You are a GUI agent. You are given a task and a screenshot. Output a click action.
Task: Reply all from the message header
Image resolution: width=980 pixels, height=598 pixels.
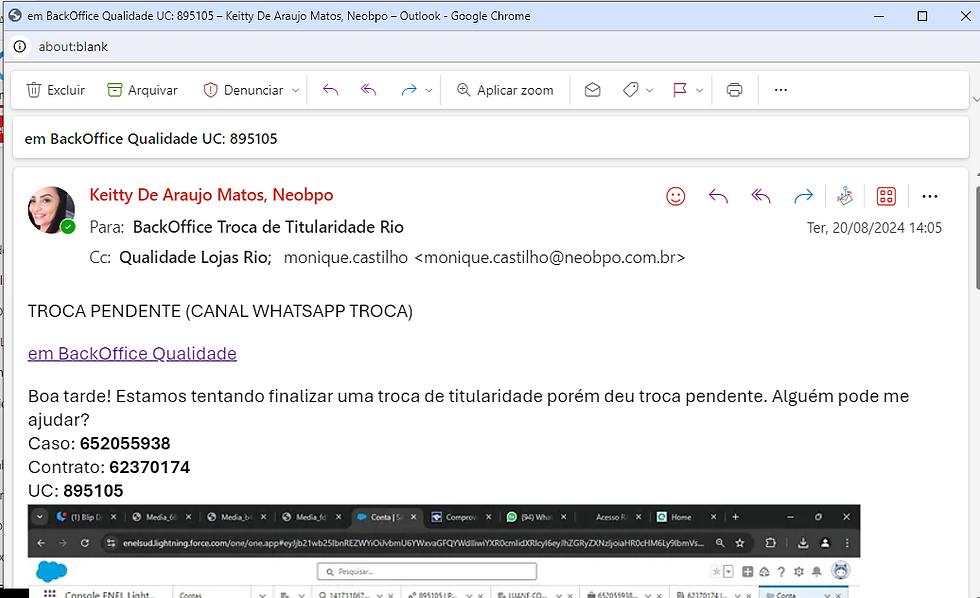click(x=761, y=196)
